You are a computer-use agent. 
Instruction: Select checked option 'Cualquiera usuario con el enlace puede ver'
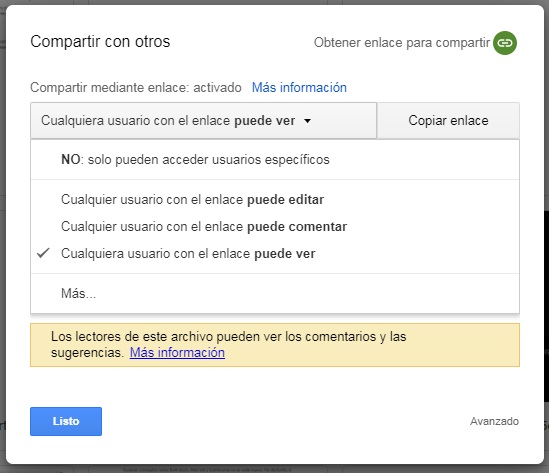[x=275, y=253]
